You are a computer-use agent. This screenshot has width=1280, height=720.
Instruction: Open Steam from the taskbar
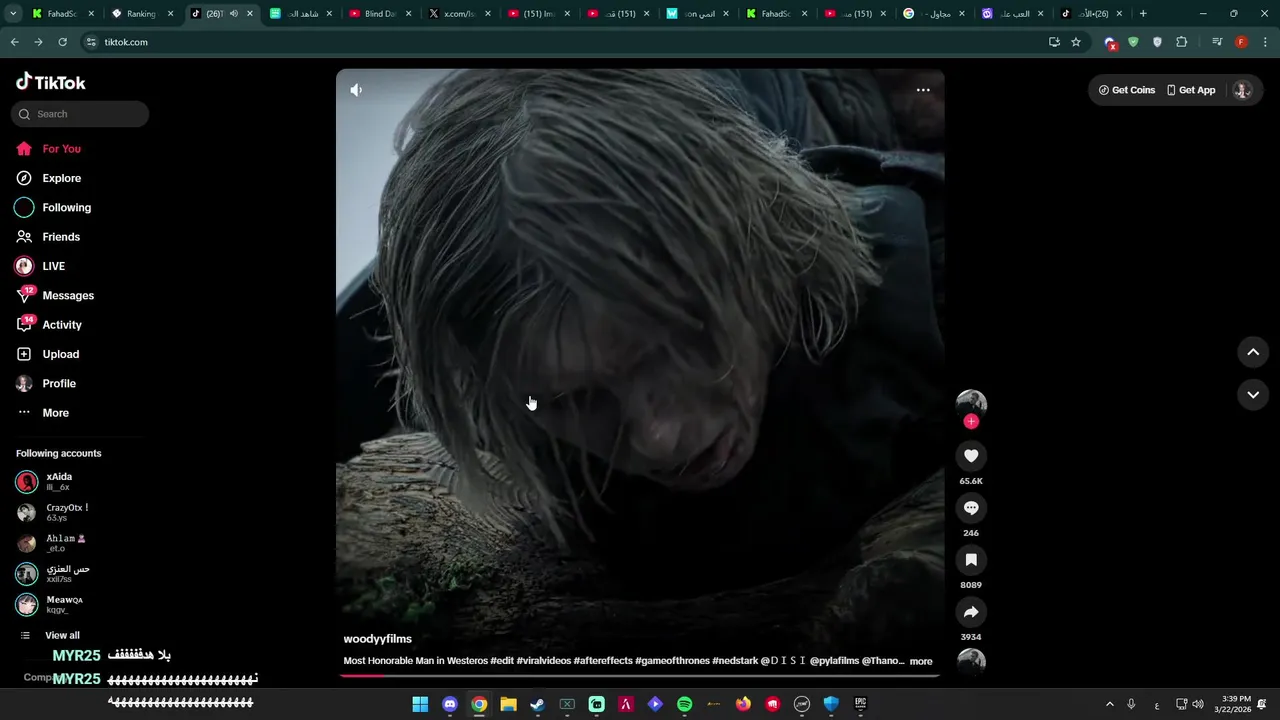click(x=537, y=704)
